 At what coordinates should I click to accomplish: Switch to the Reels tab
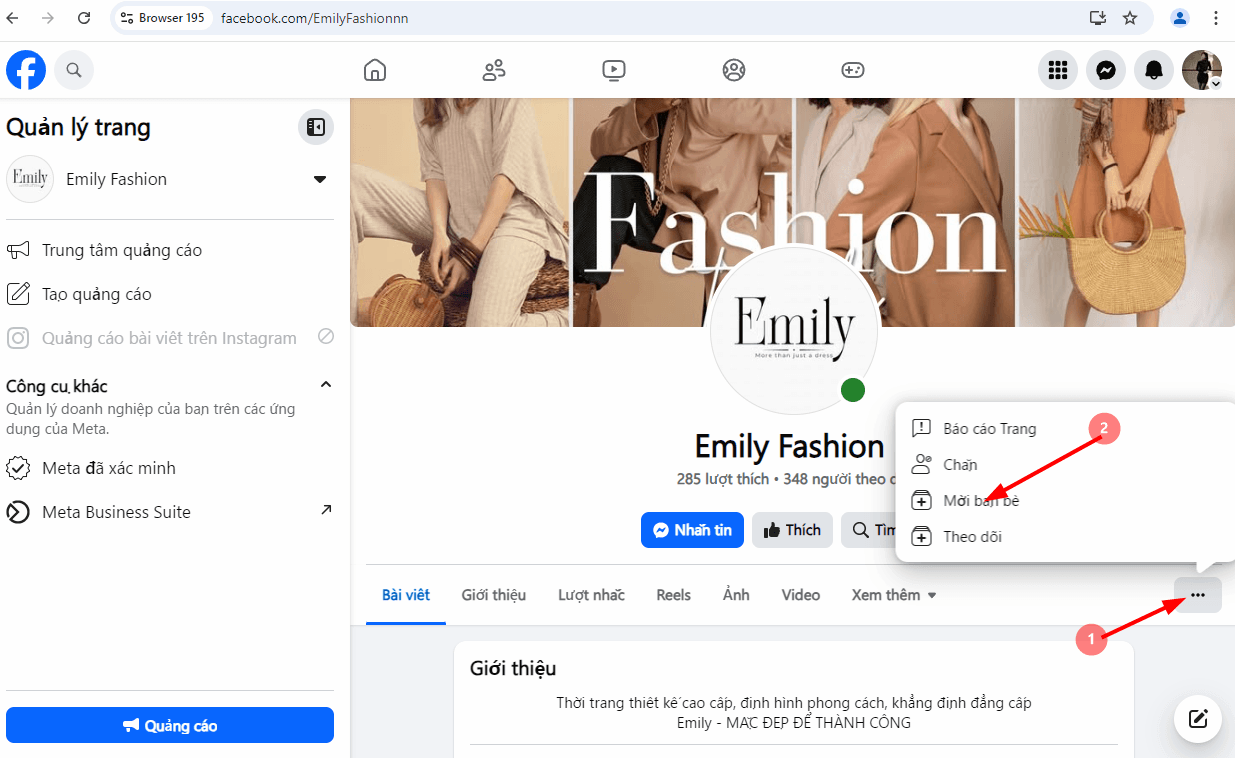point(674,595)
